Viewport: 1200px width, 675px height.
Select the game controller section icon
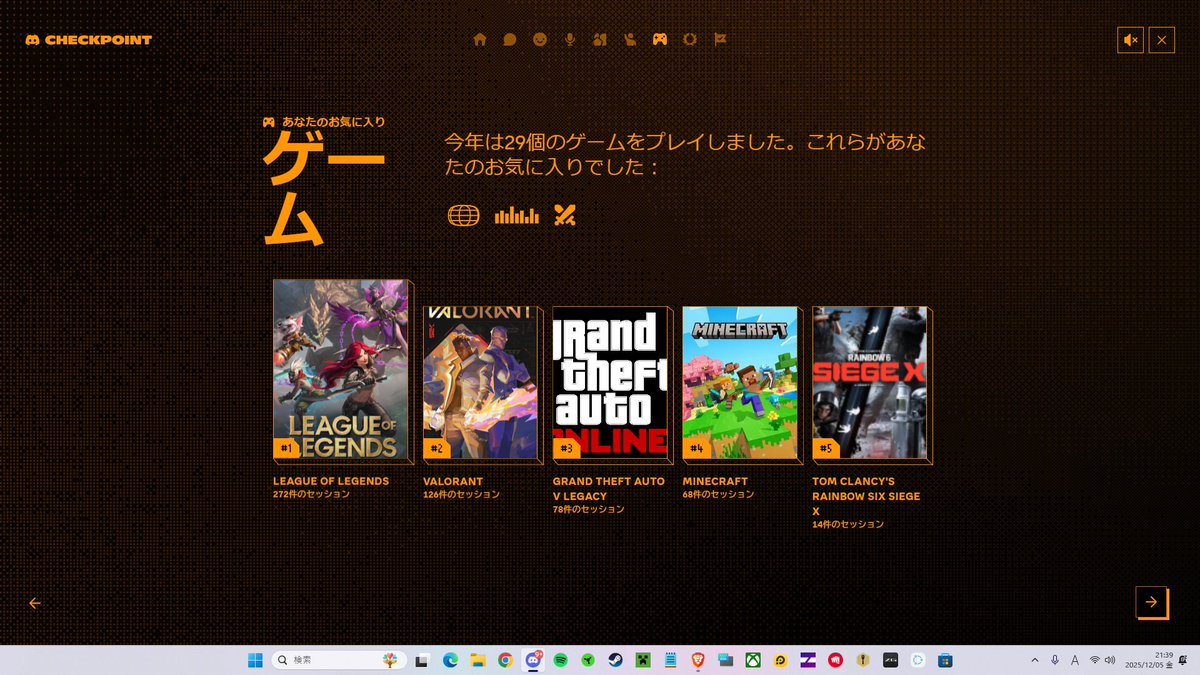click(x=660, y=40)
